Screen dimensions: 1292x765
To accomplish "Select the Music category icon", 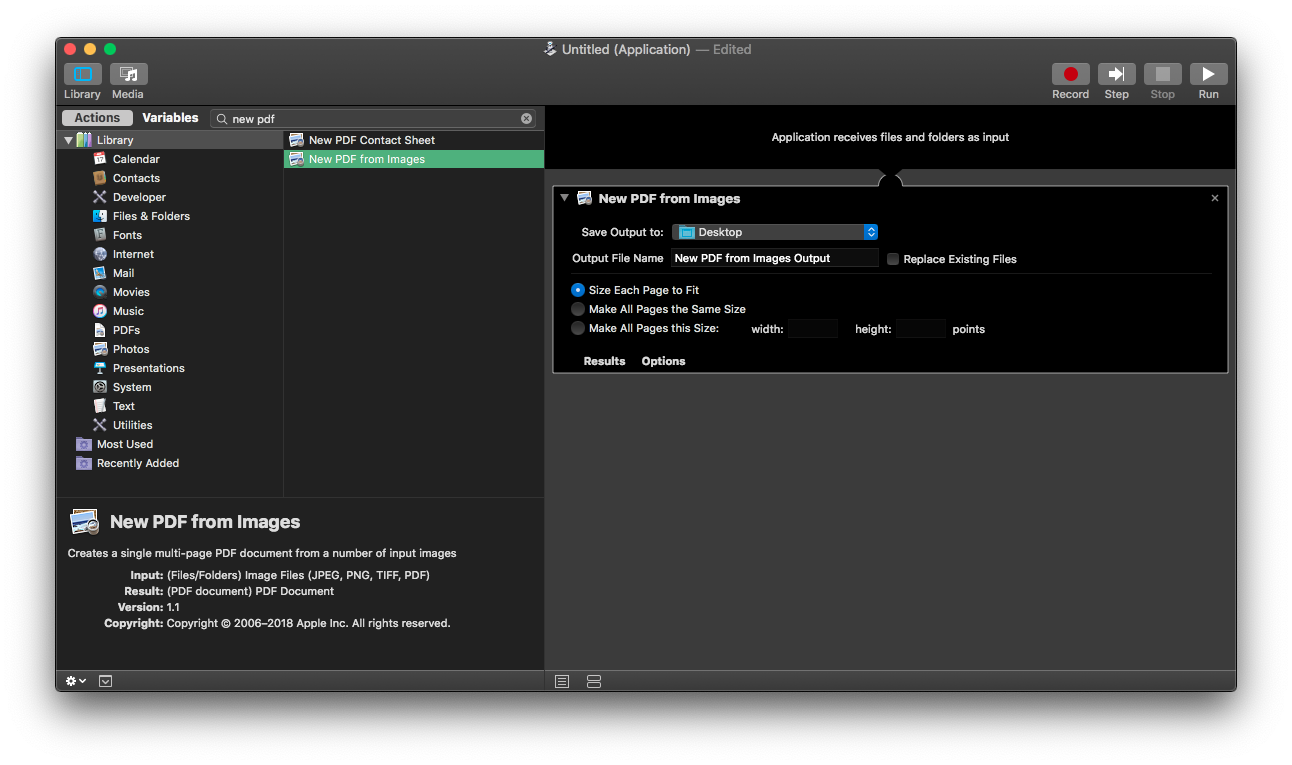I will click(x=100, y=311).
